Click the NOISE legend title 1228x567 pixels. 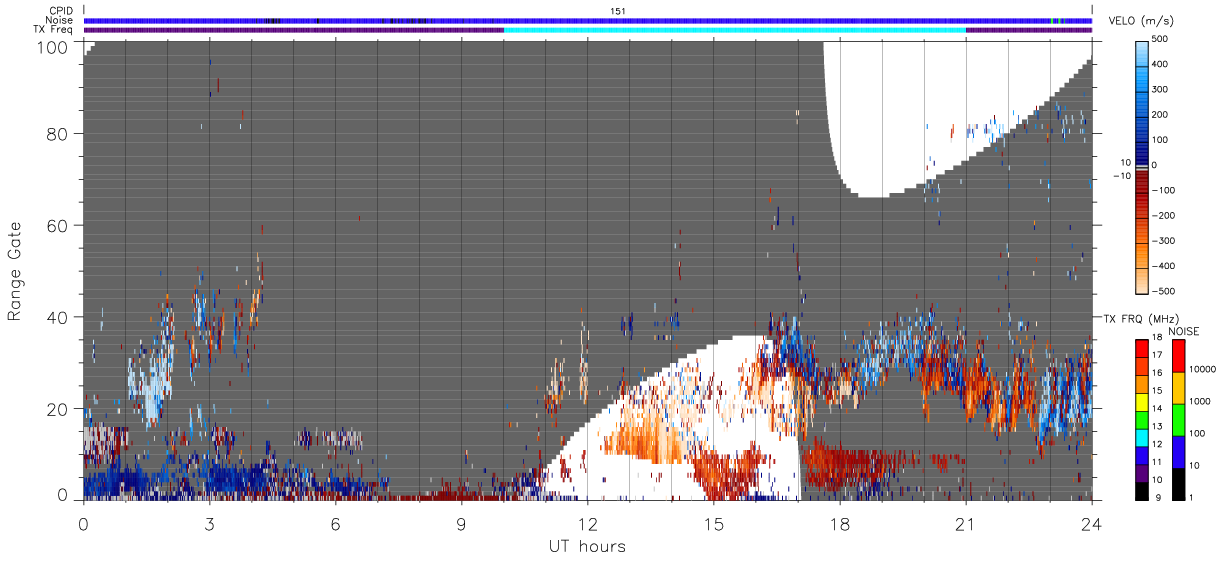[x=1184, y=331]
